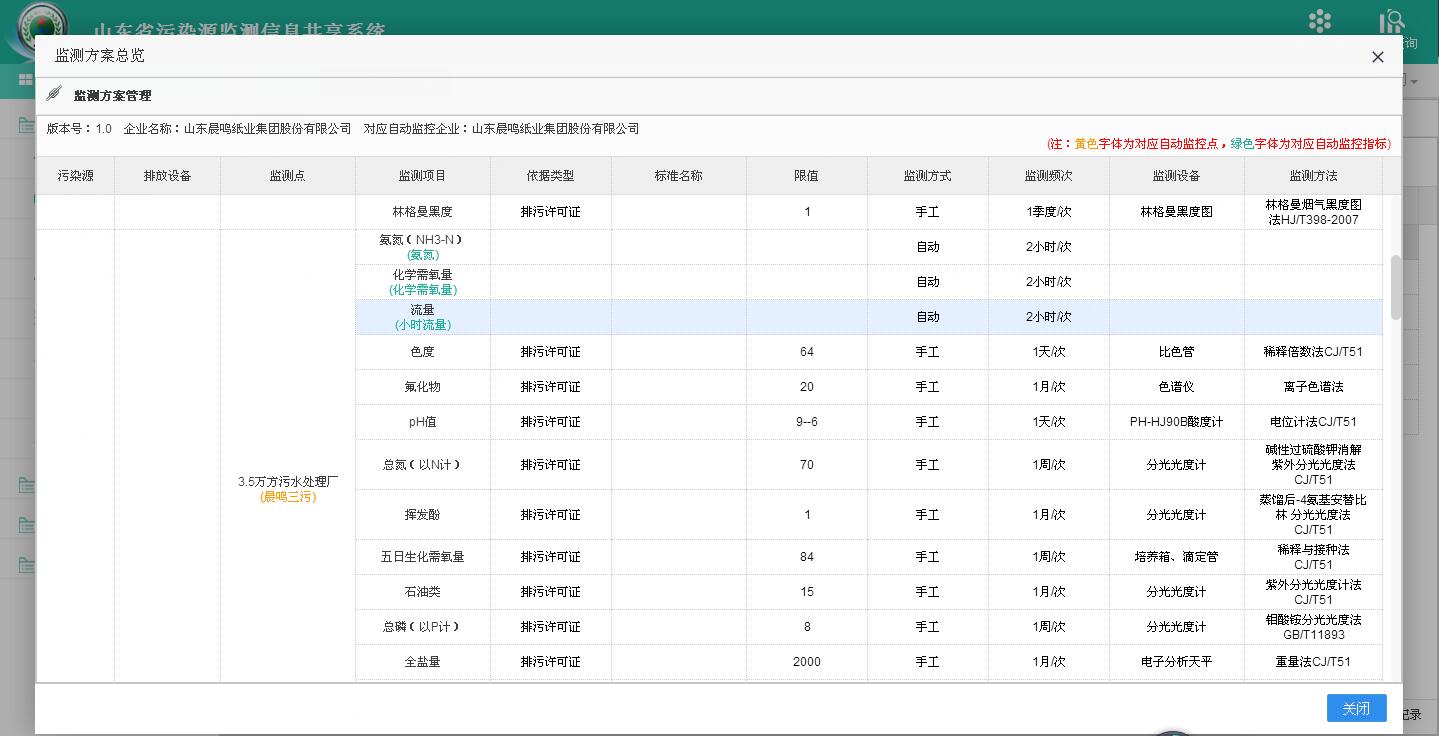Open the green 氨氮 monitoring indicator link
Viewport: 1439px width, 736px height.
coord(421,254)
